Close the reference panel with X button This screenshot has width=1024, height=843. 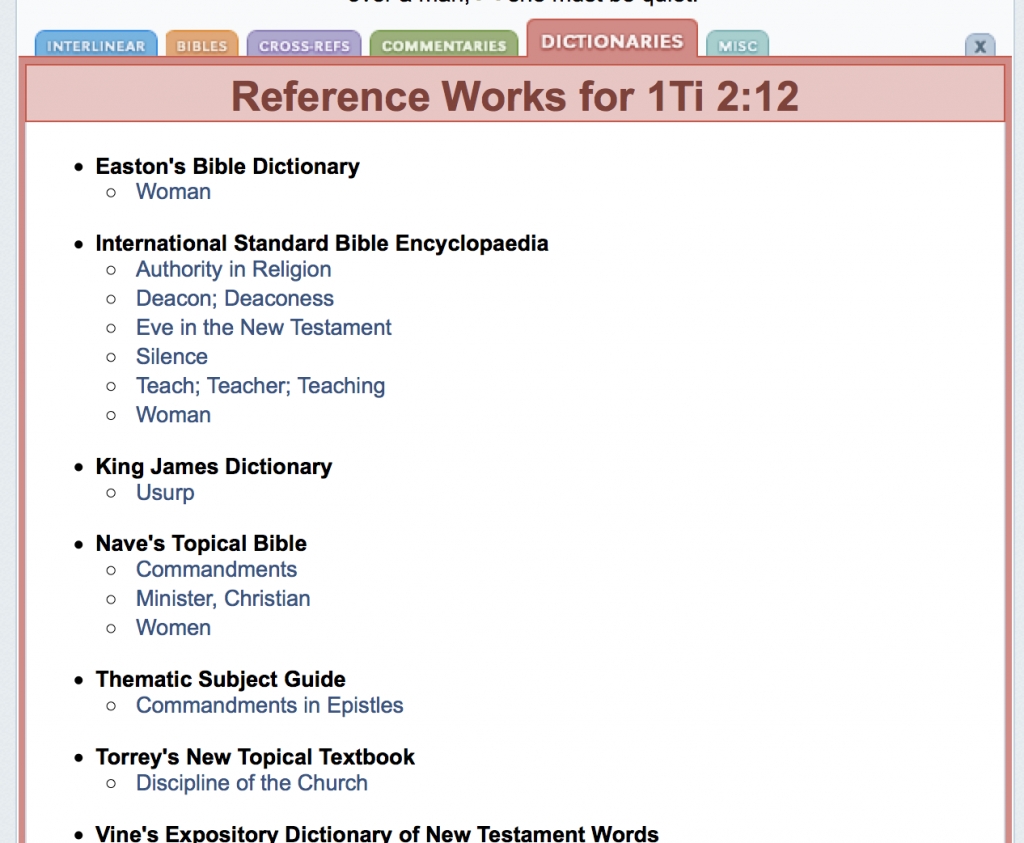pyautogui.click(x=979, y=46)
